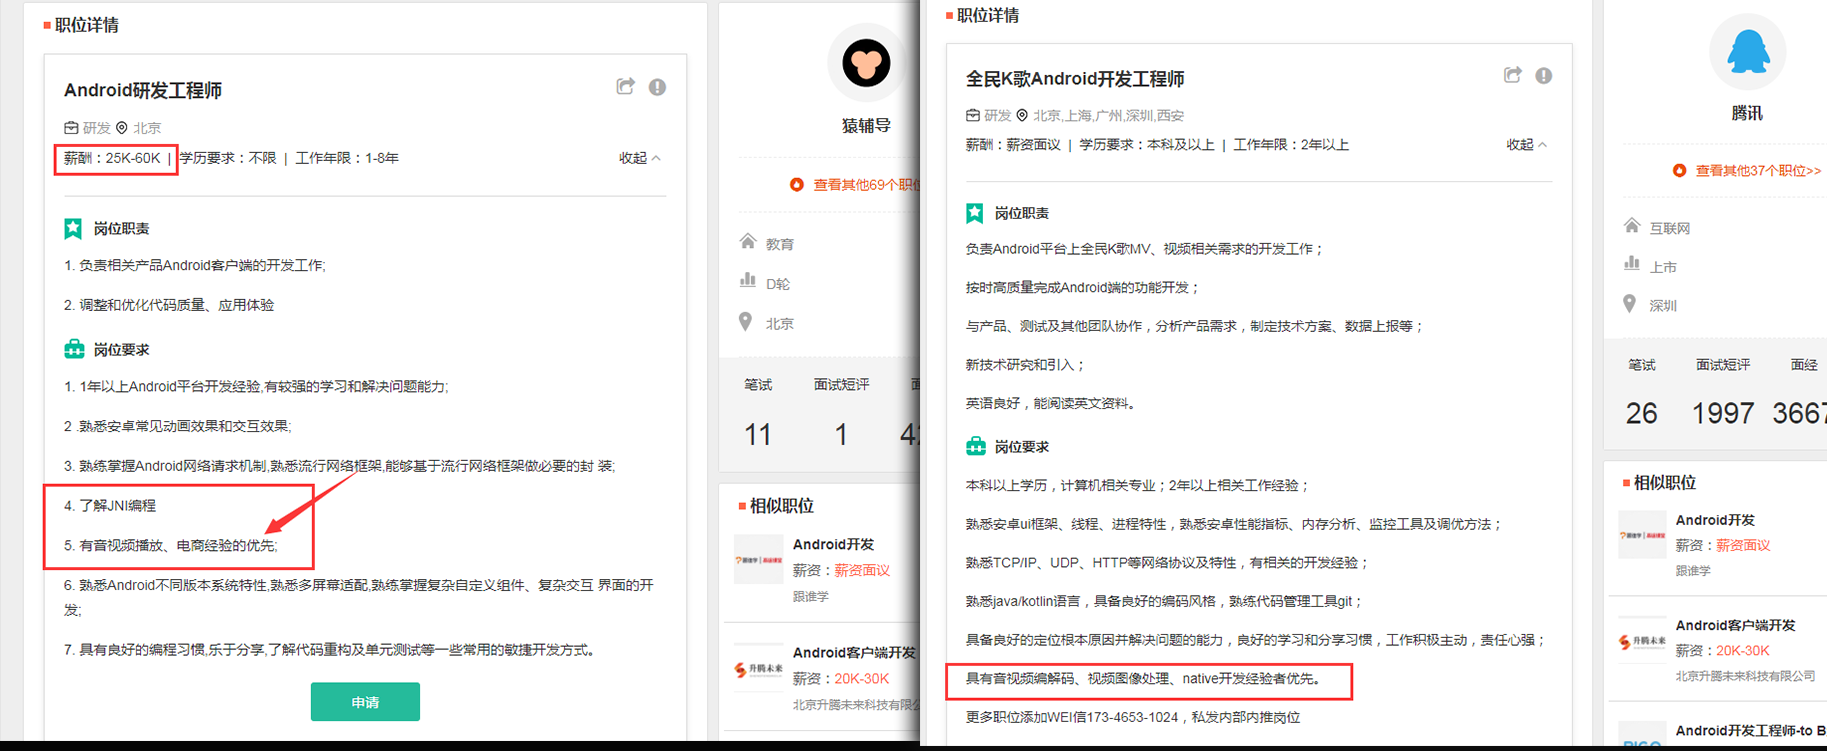Click the 上市 chart icon under 腾讯
Image resolution: width=1827 pixels, height=751 pixels.
tap(1631, 263)
